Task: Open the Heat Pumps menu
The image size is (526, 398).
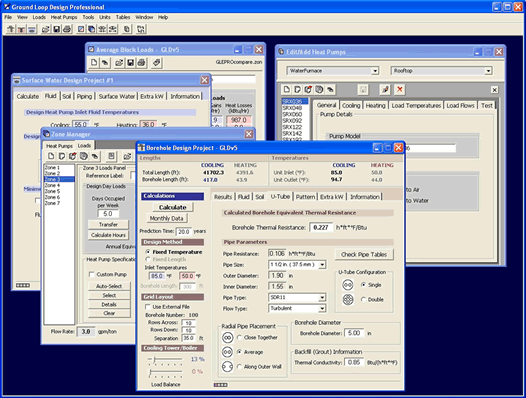Action: click(64, 17)
